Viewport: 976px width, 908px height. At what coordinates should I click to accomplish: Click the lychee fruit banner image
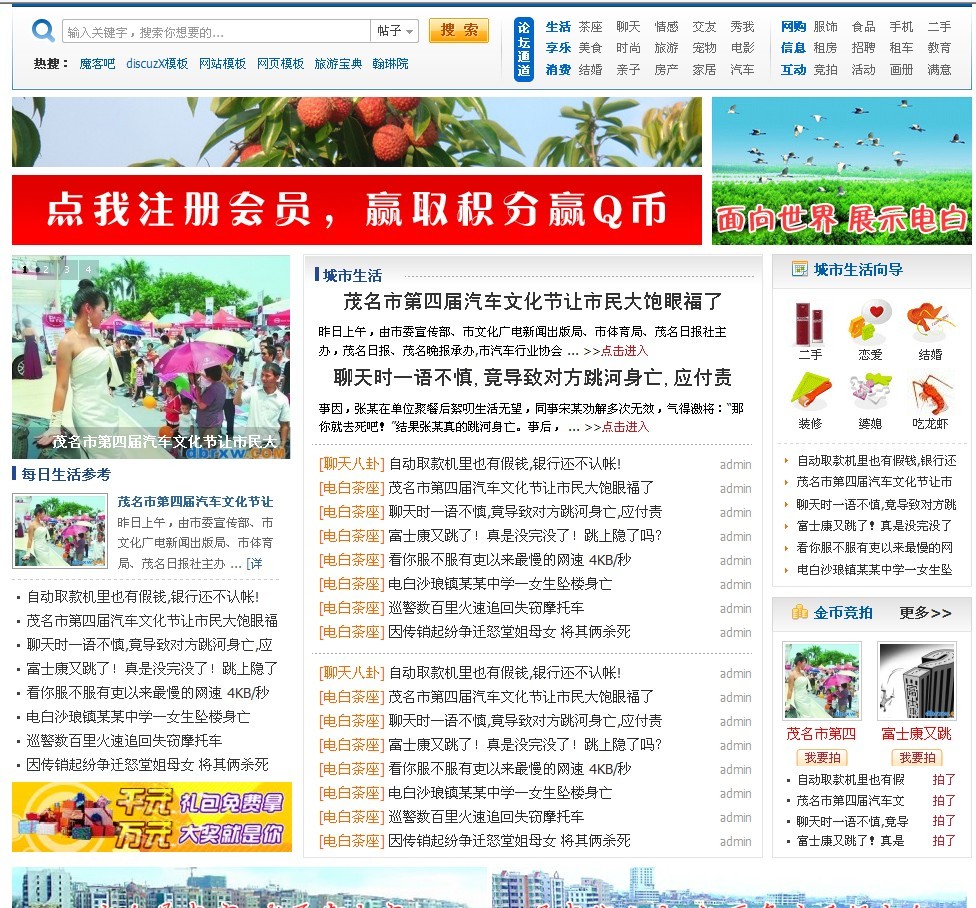pos(357,132)
